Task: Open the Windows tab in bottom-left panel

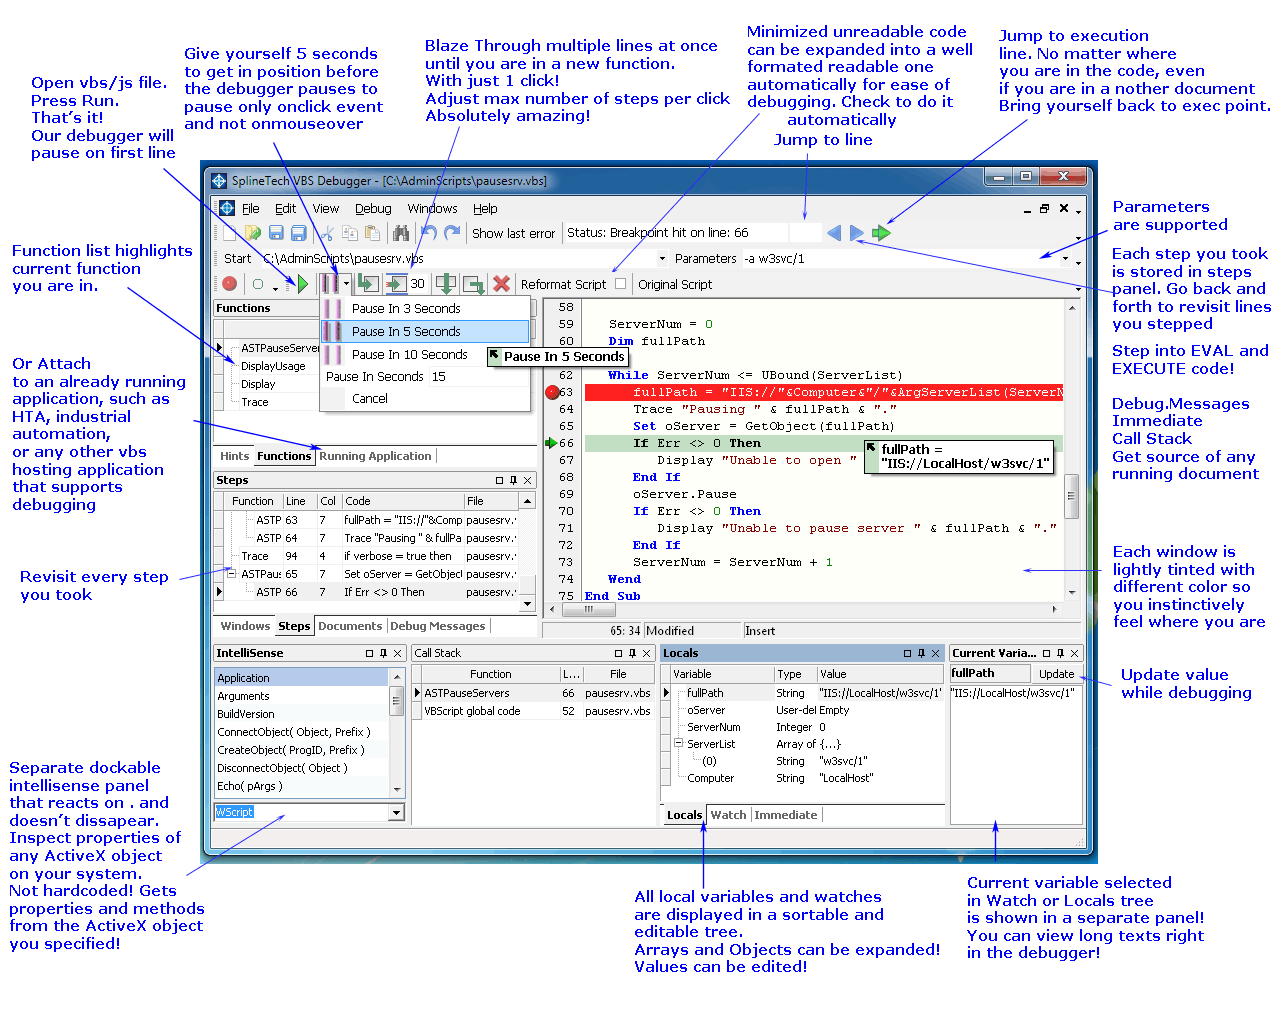Action: click(x=245, y=626)
